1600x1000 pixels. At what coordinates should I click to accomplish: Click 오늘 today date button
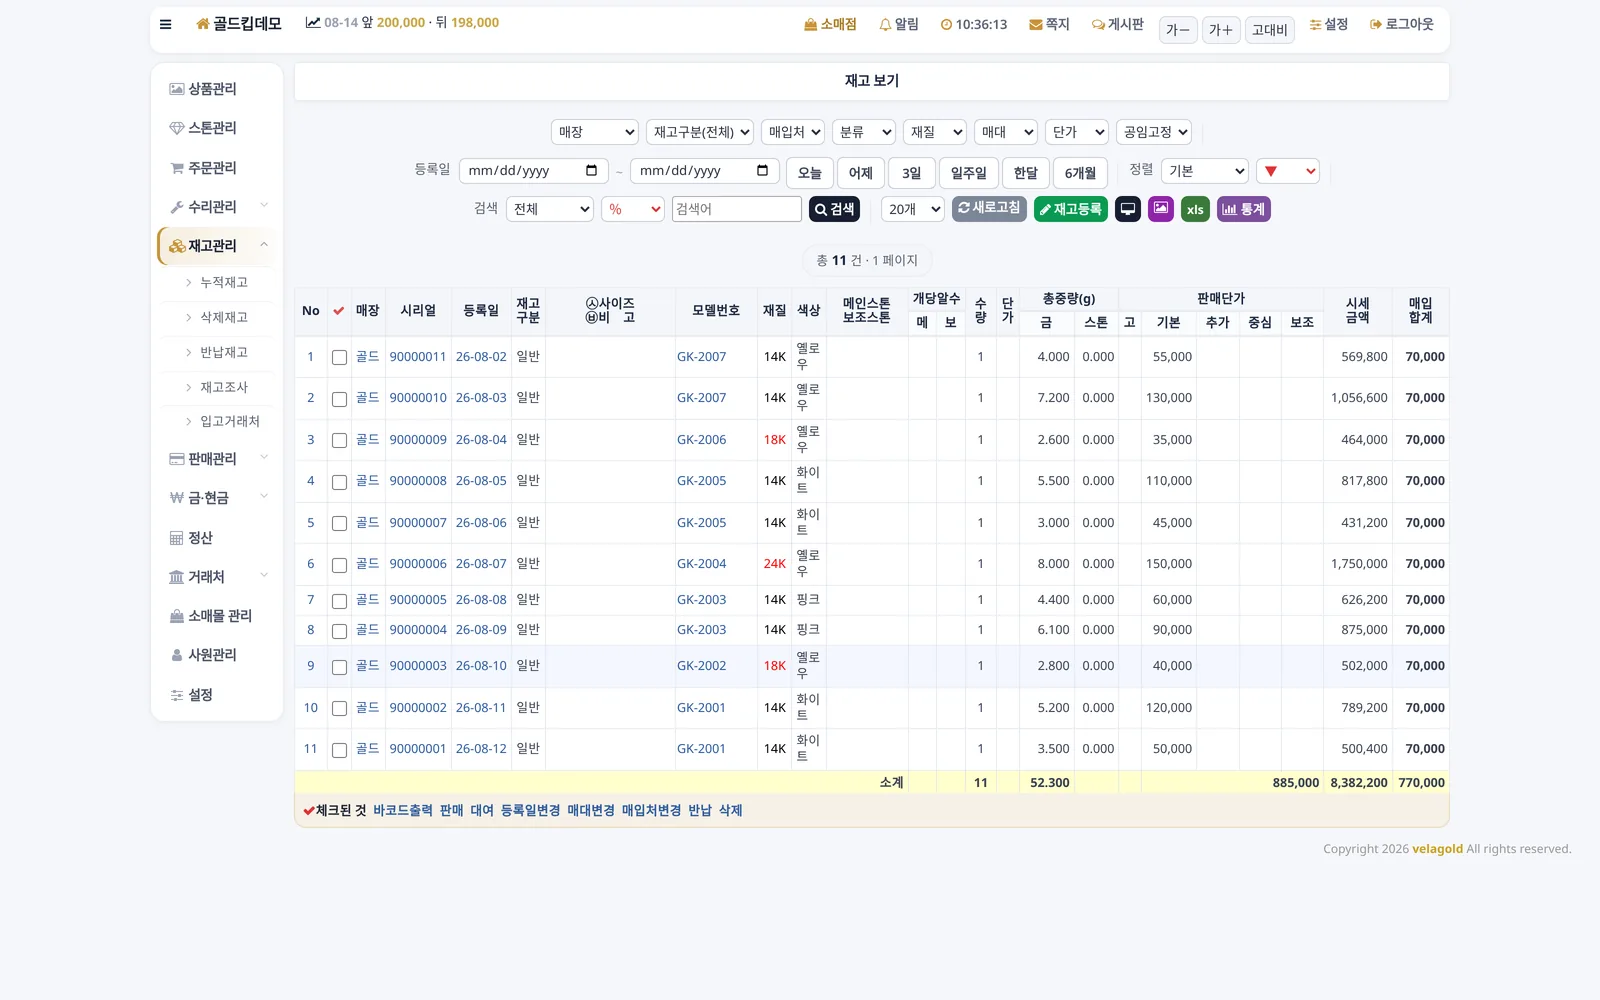pos(810,173)
